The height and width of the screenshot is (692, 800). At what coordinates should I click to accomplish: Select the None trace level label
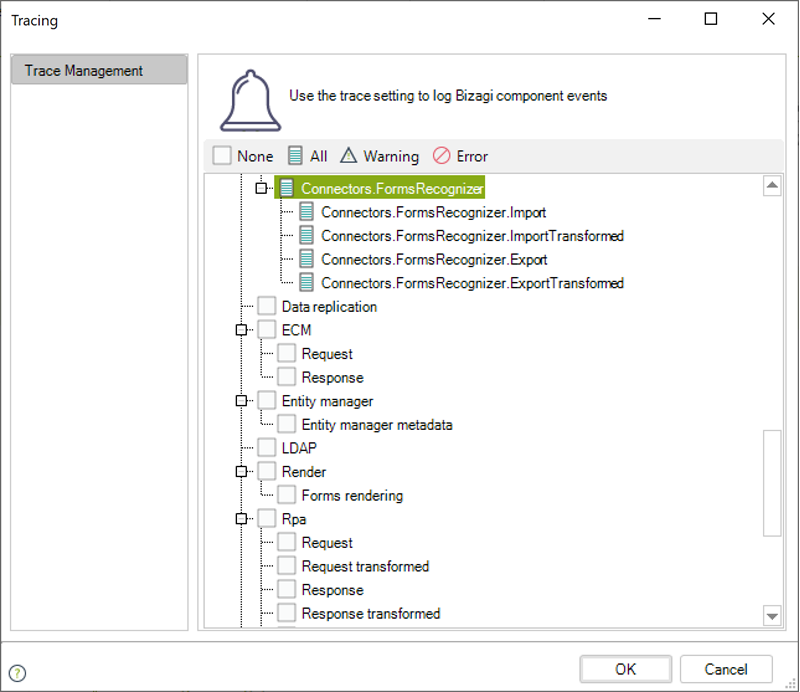255,156
